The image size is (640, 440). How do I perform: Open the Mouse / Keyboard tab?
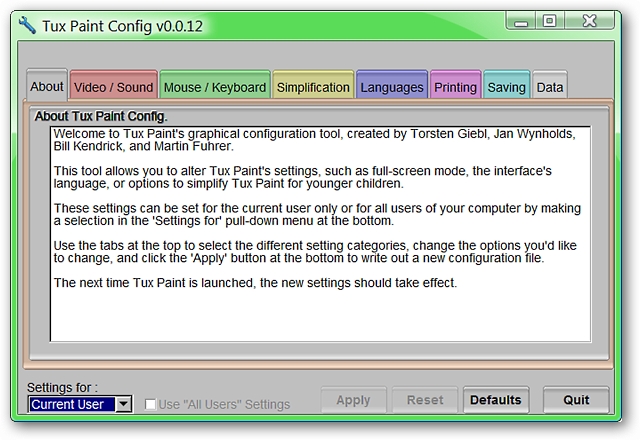[x=215, y=85]
